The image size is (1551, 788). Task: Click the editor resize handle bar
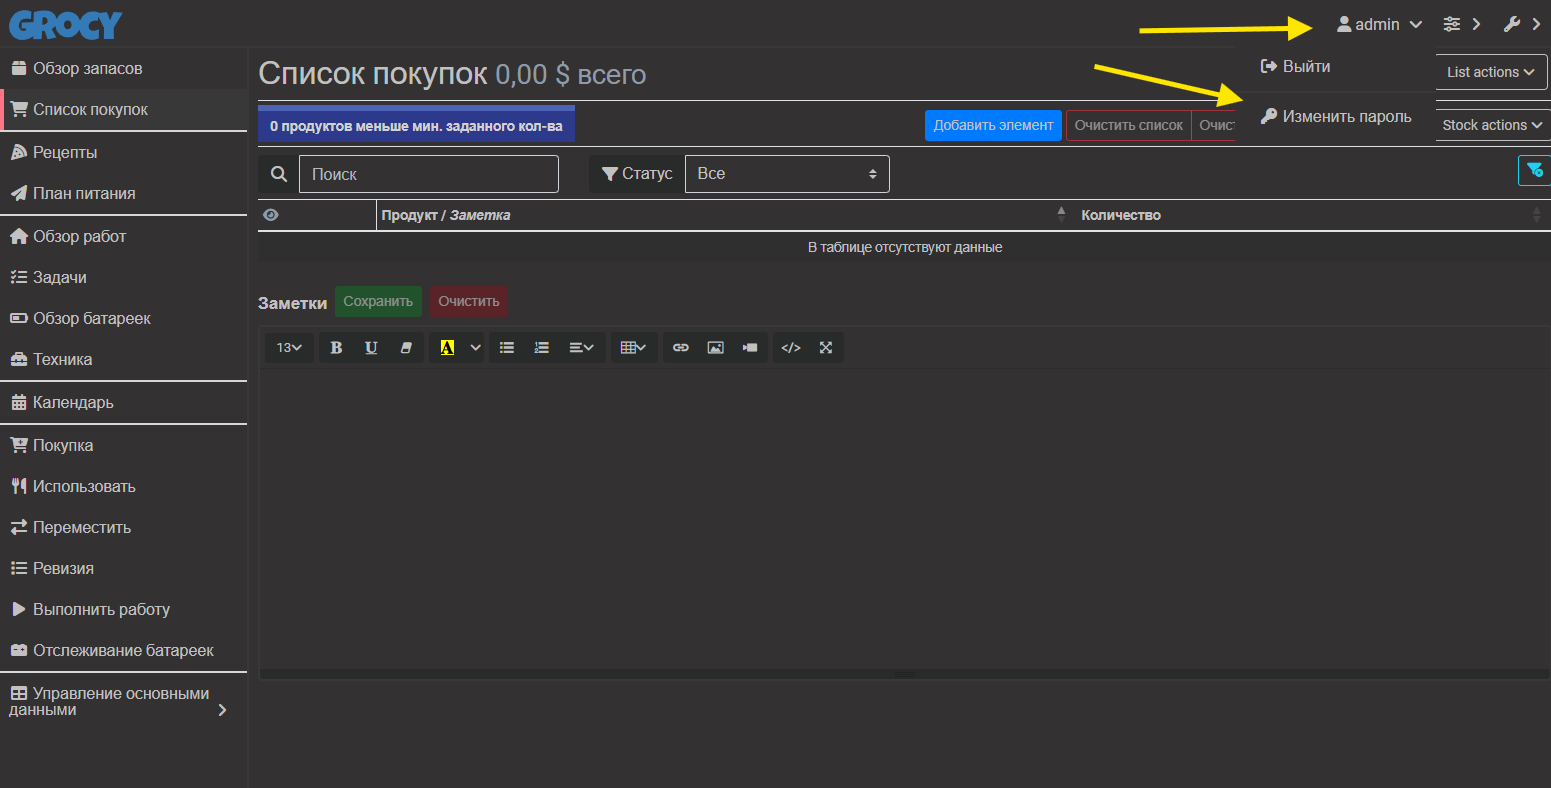point(905,675)
